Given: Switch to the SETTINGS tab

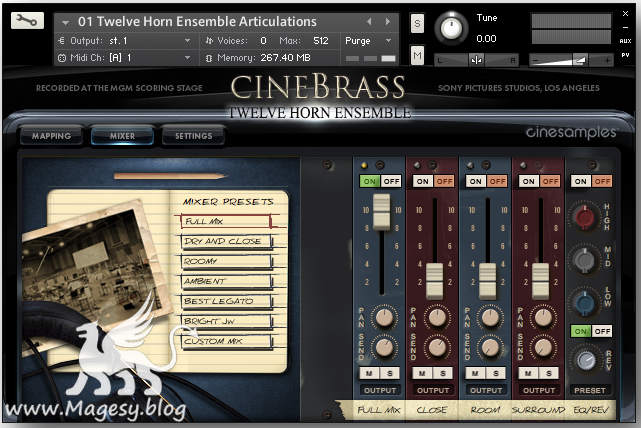Looking at the screenshot, I should point(193,136).
